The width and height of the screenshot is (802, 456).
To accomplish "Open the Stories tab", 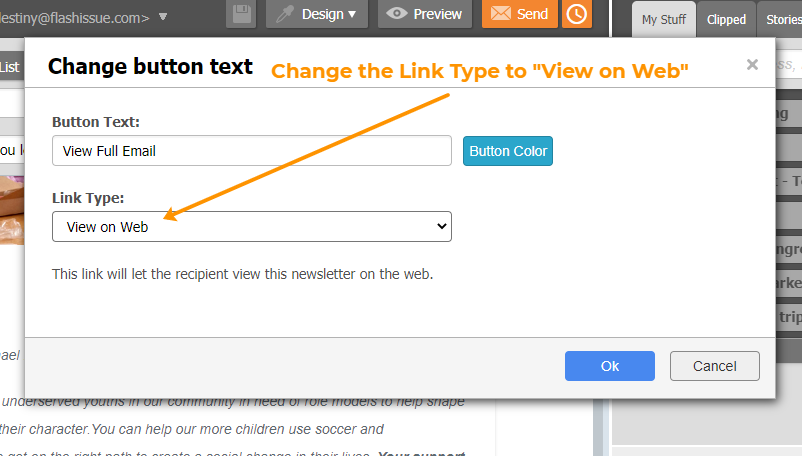I will tap(779, 19).
